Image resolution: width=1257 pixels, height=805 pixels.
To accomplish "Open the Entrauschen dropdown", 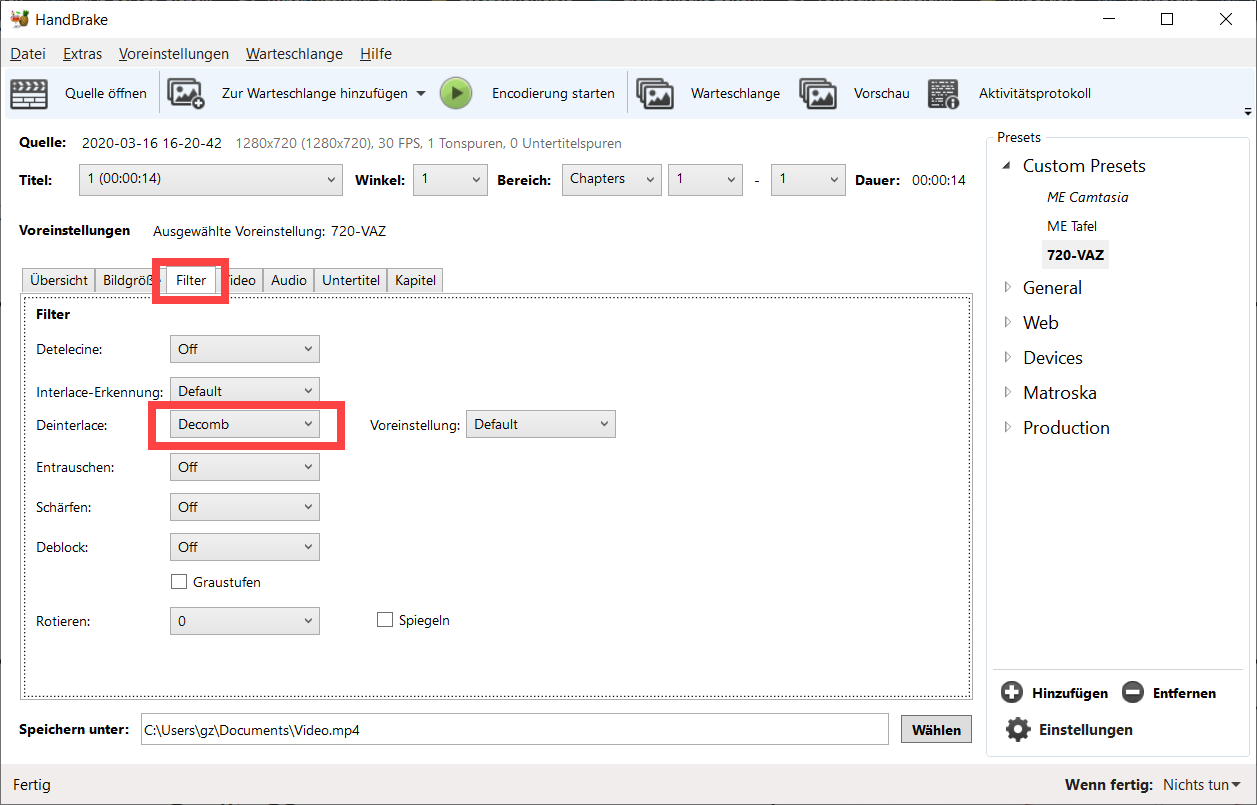I will 245,467.
